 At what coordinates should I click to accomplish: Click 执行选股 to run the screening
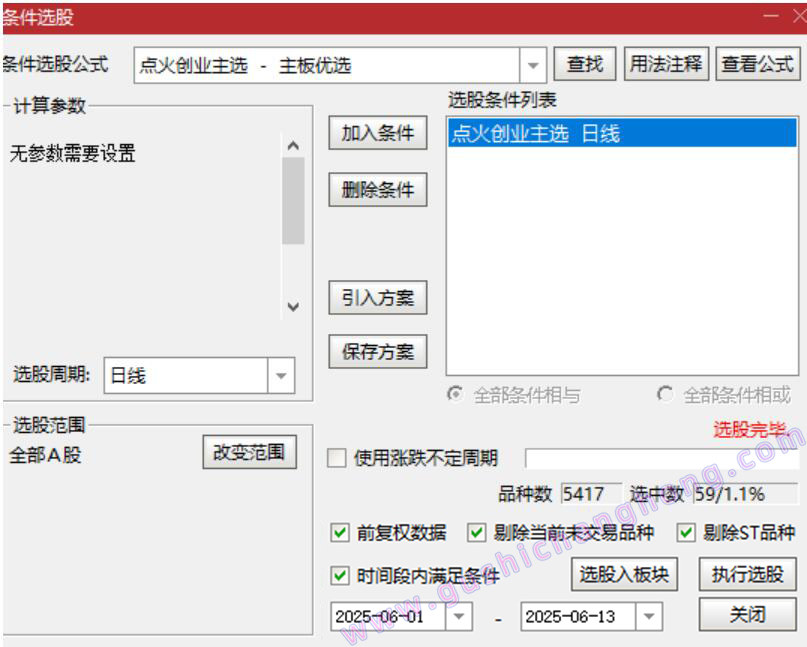[x=747, y=574]
